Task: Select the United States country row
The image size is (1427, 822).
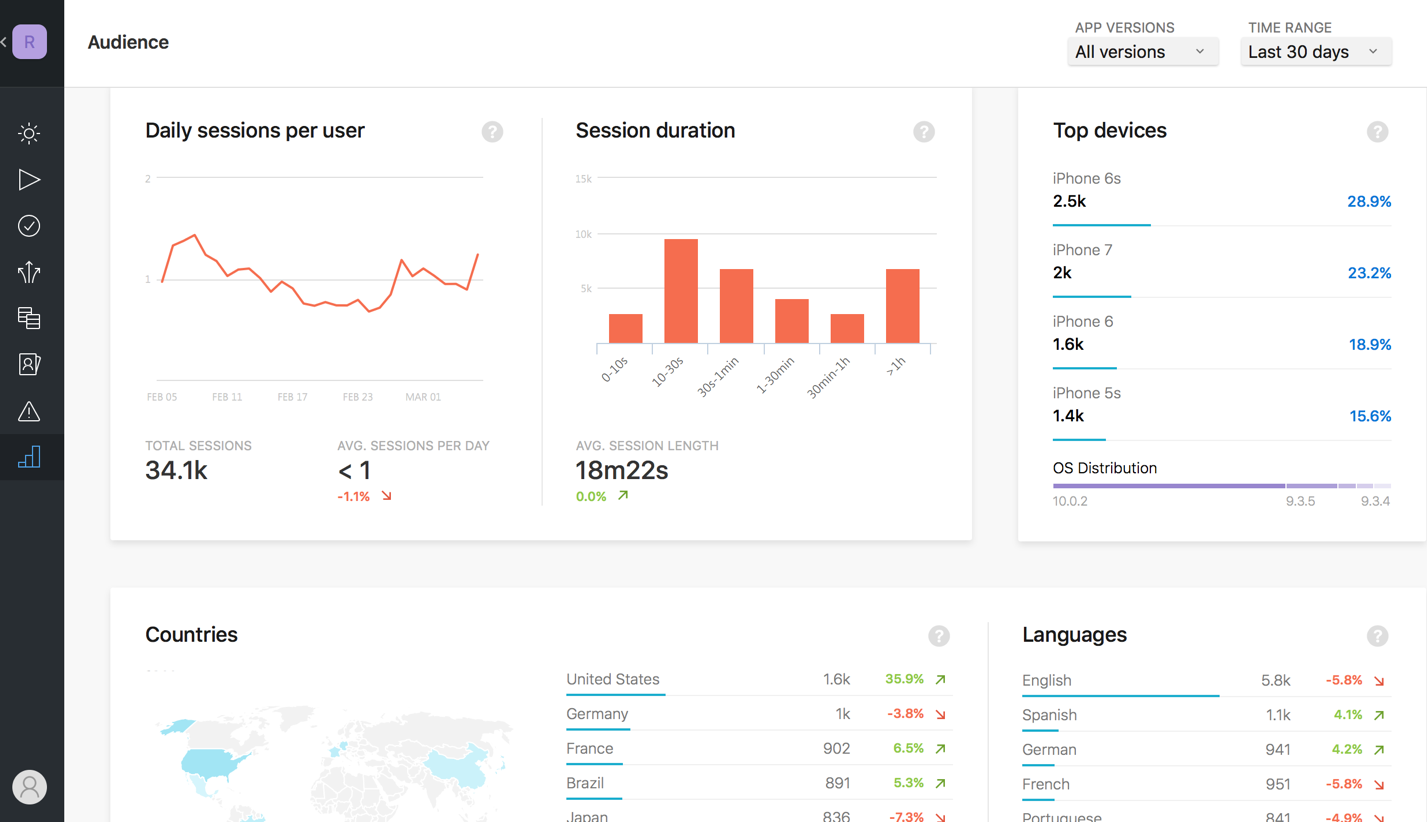Action: pos(757,680)
